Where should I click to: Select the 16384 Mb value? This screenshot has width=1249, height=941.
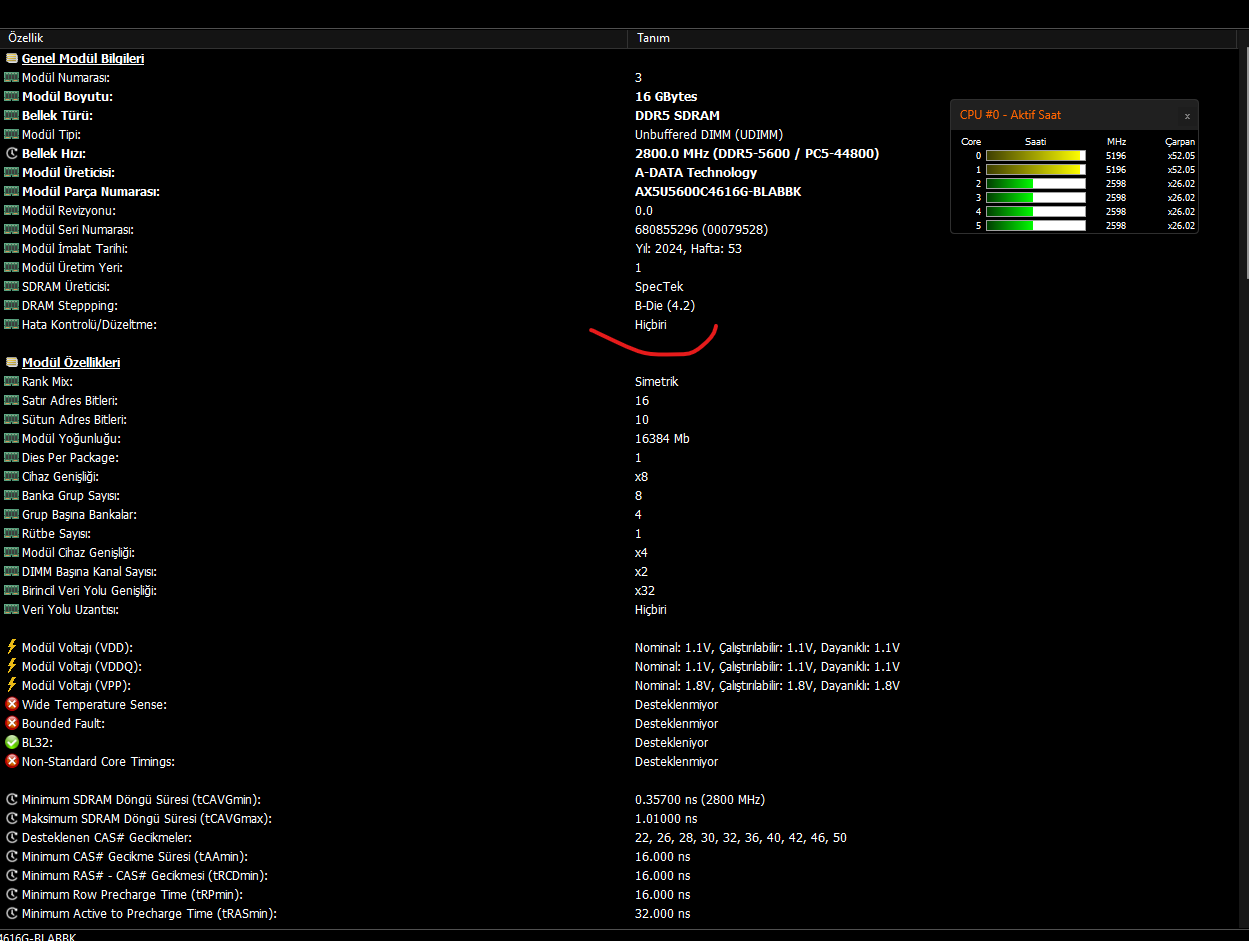coord(662,438)
